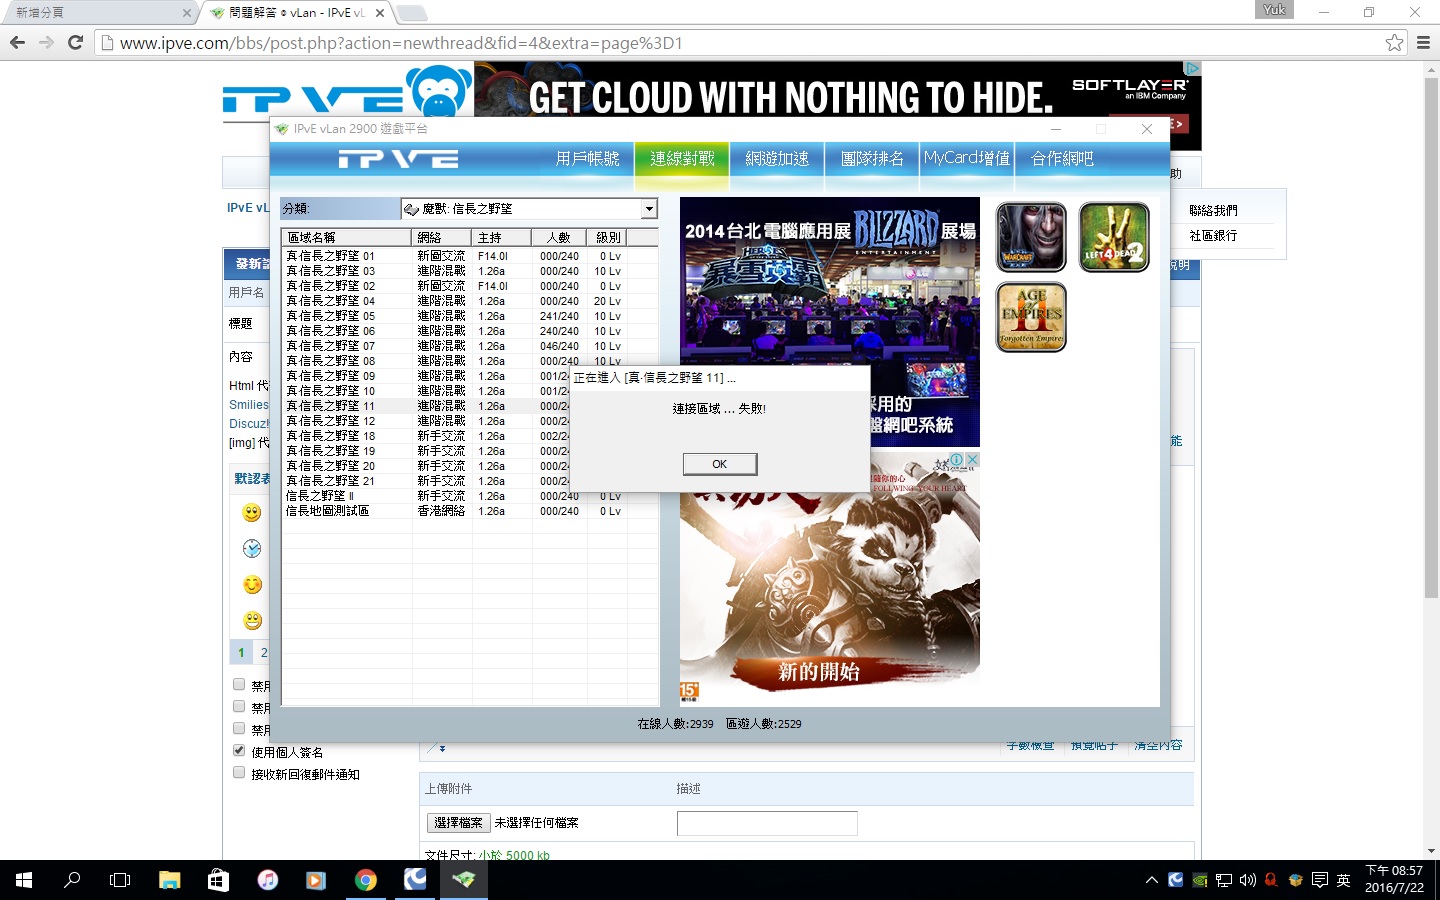The width and height of the screenshot is (1440, 900).
Task: Switch to IPvE vLan app on the taskbar
Action: click(x=463, y=880)
